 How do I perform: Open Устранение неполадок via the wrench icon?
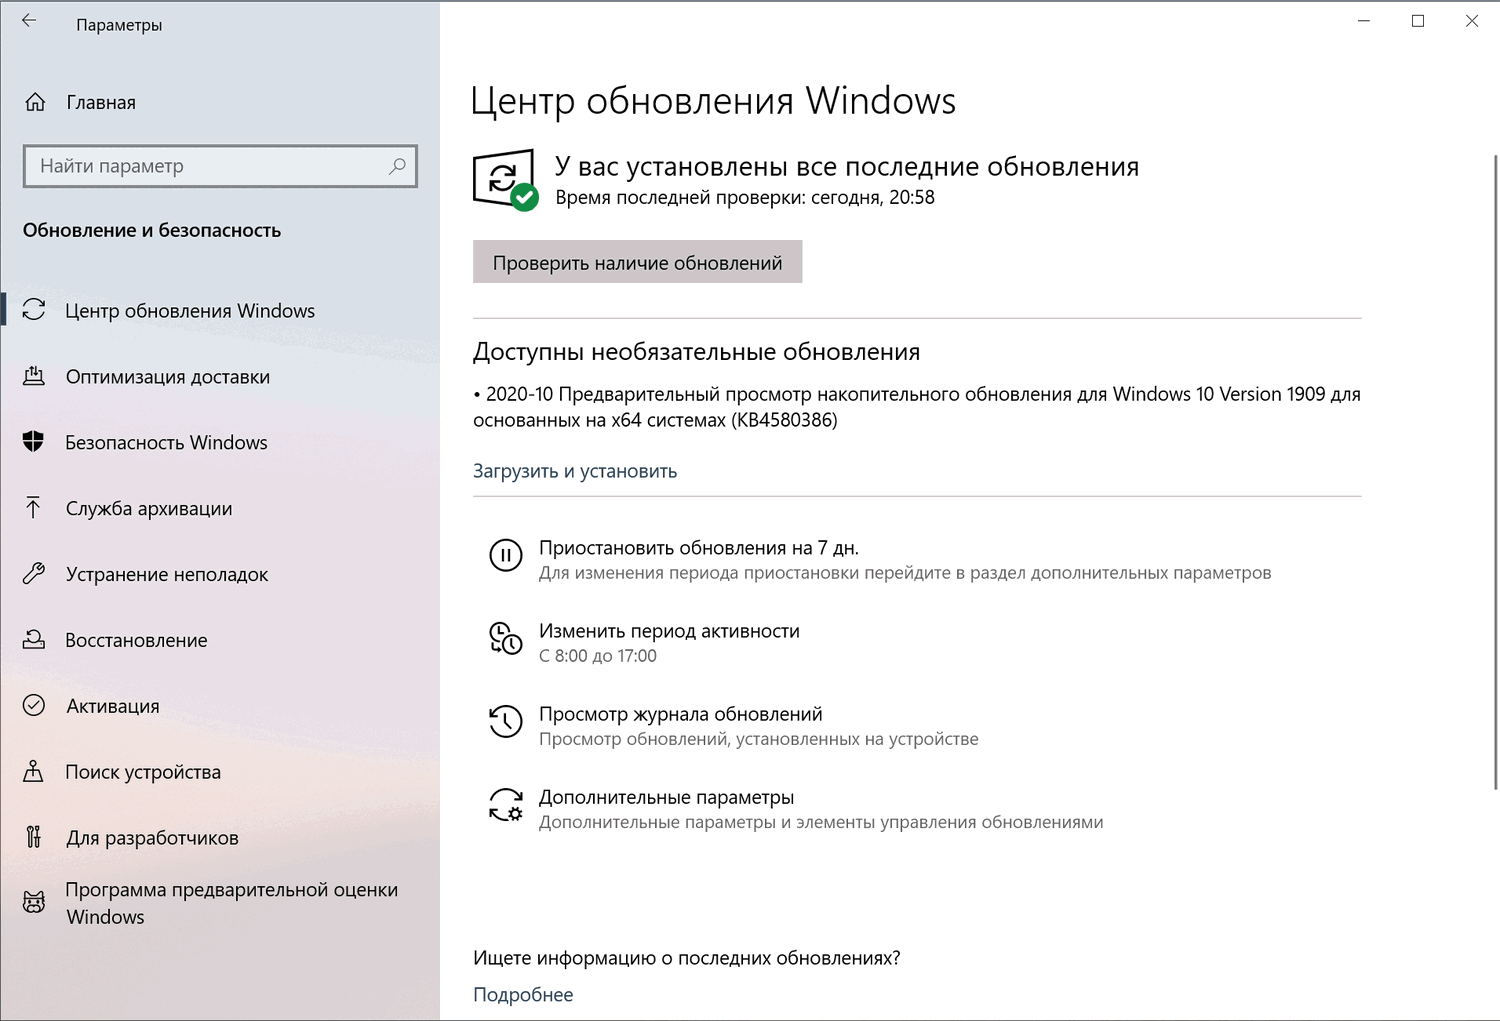[x=34, y=574]
